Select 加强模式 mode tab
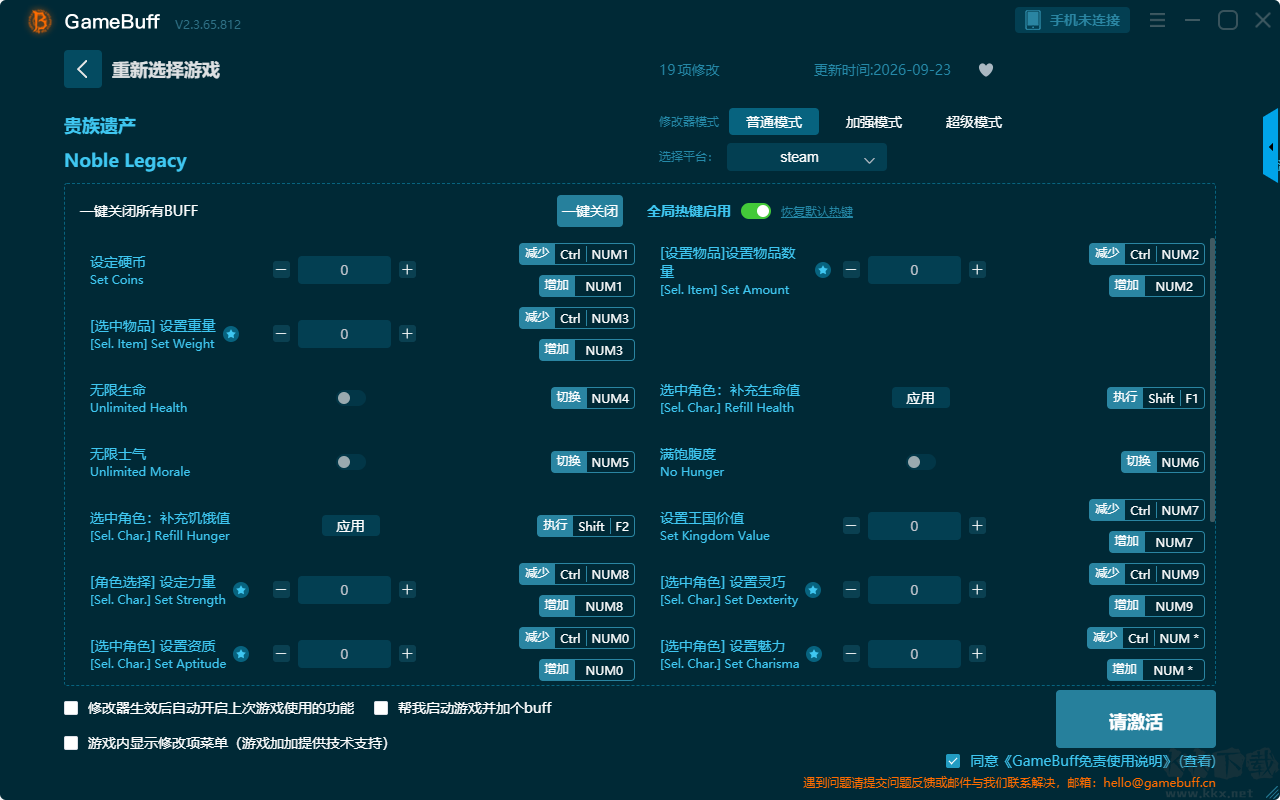 pos(874,122)
